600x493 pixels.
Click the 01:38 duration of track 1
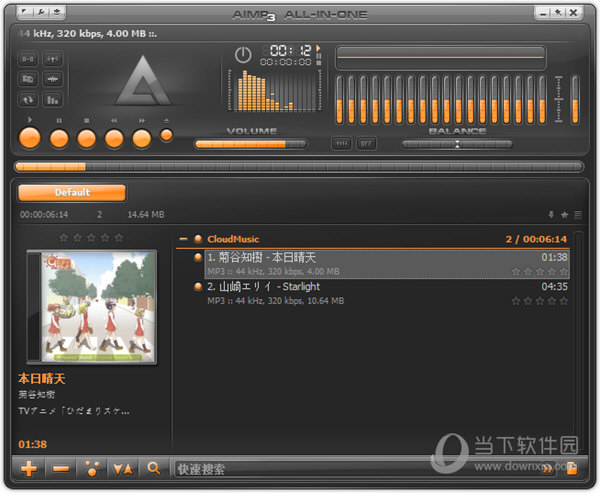[554, 257]
